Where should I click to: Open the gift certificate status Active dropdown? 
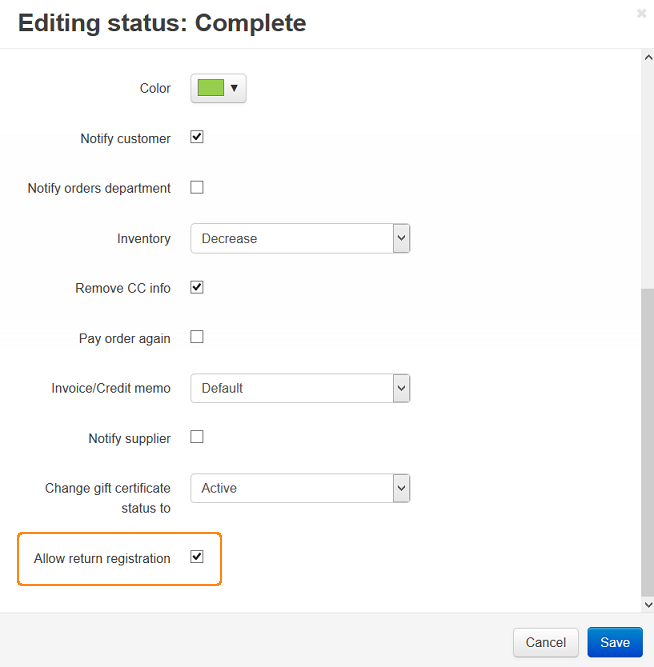300,488
